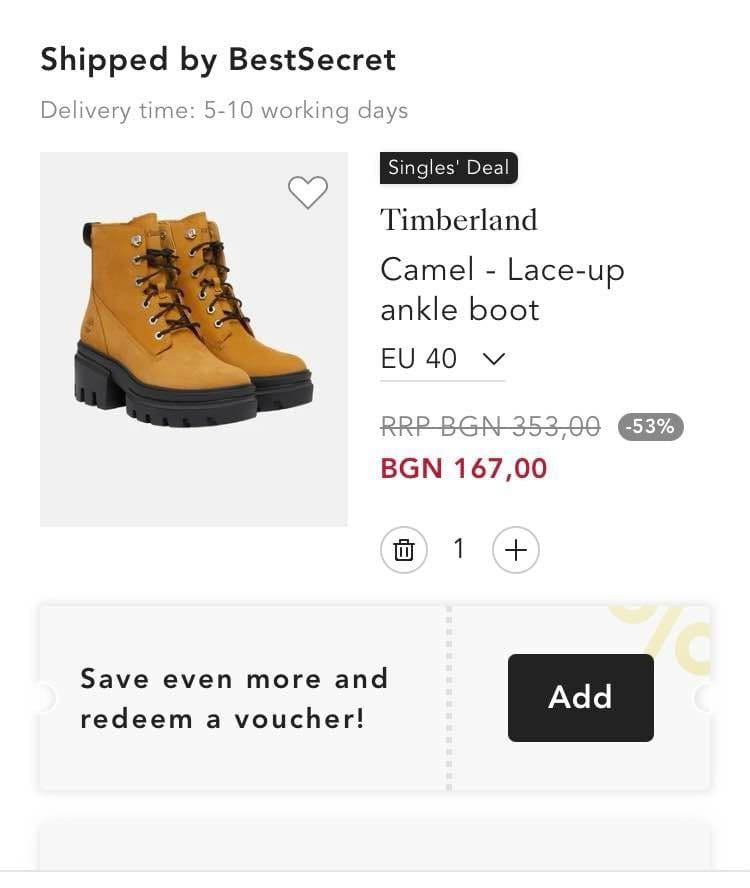This screenshot has height=888, width=750.
Task: Click the -53% discount badge
Action: [x=651, y=427]
